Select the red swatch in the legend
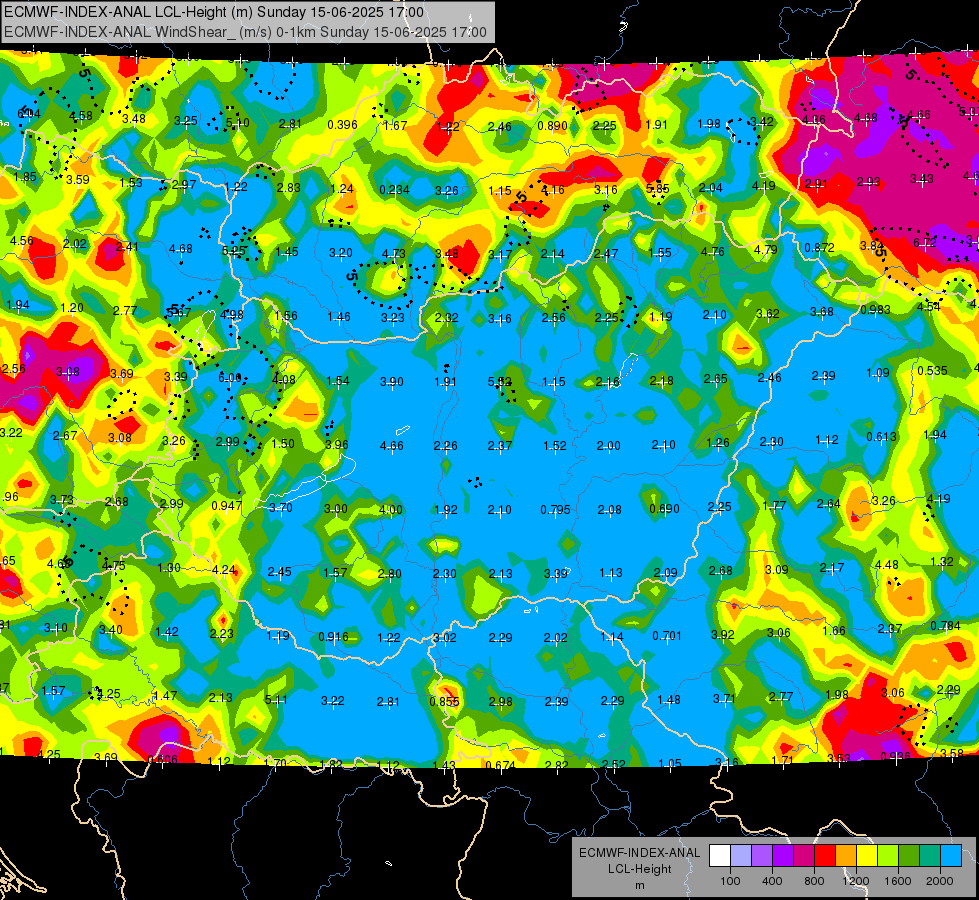The height and width of the screenshot is (900, 979). pyautogui.click(x=825, y=855)
